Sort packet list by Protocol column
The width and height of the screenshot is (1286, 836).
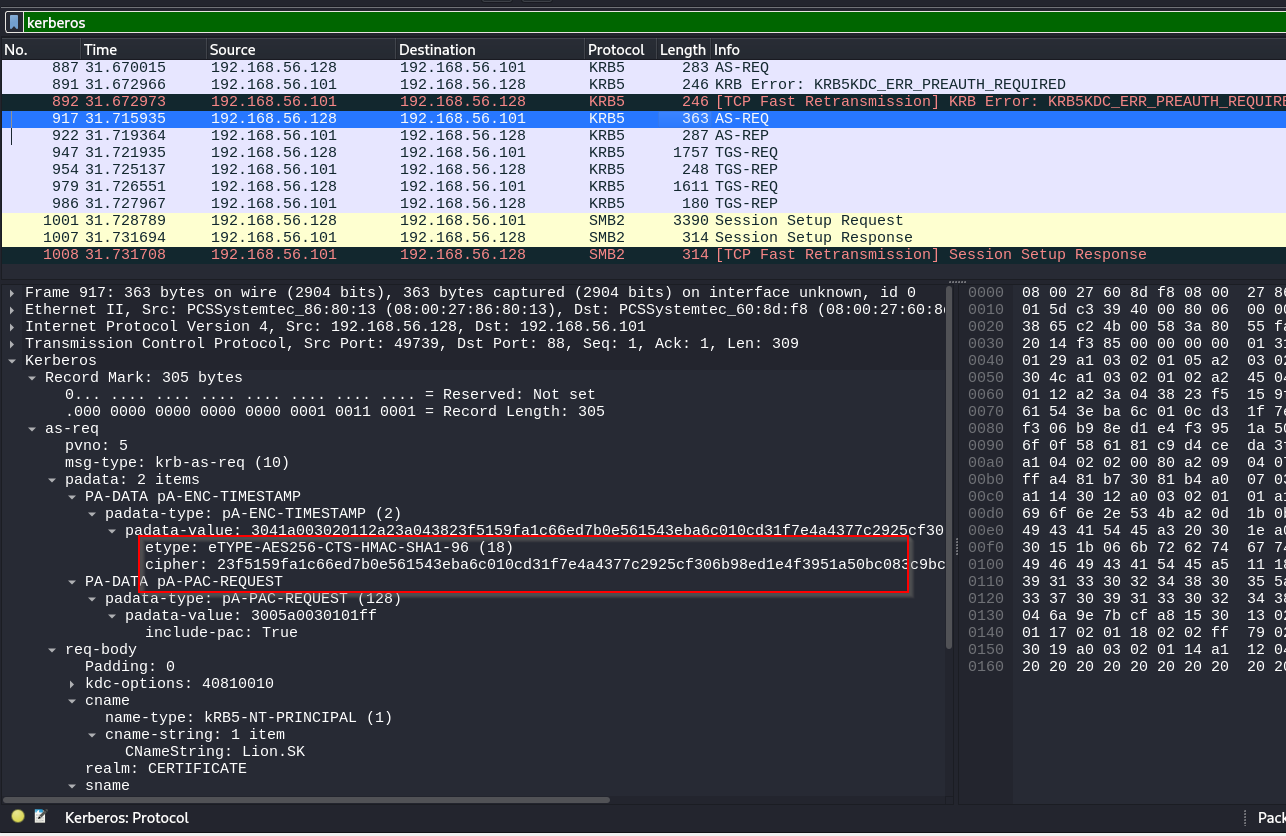click(x=616, y=50)
